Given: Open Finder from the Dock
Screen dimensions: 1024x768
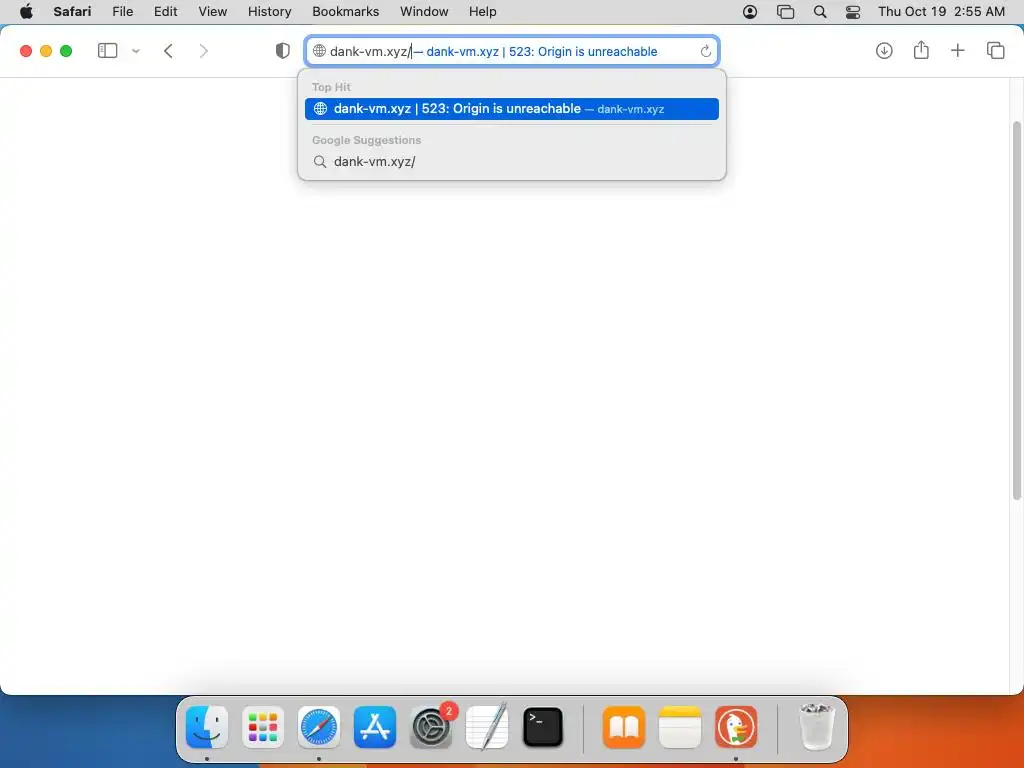Looking at the screenshot, I should click(x=207, y=727).
